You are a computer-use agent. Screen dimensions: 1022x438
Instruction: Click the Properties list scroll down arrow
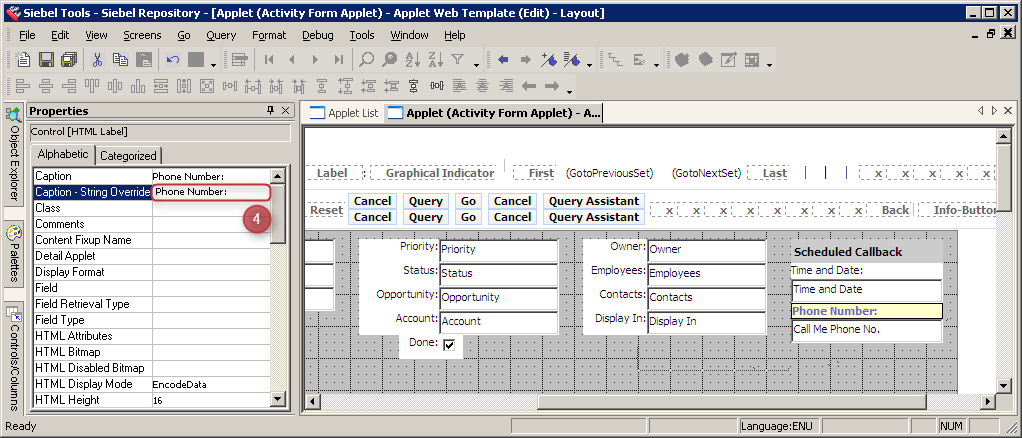278,399
